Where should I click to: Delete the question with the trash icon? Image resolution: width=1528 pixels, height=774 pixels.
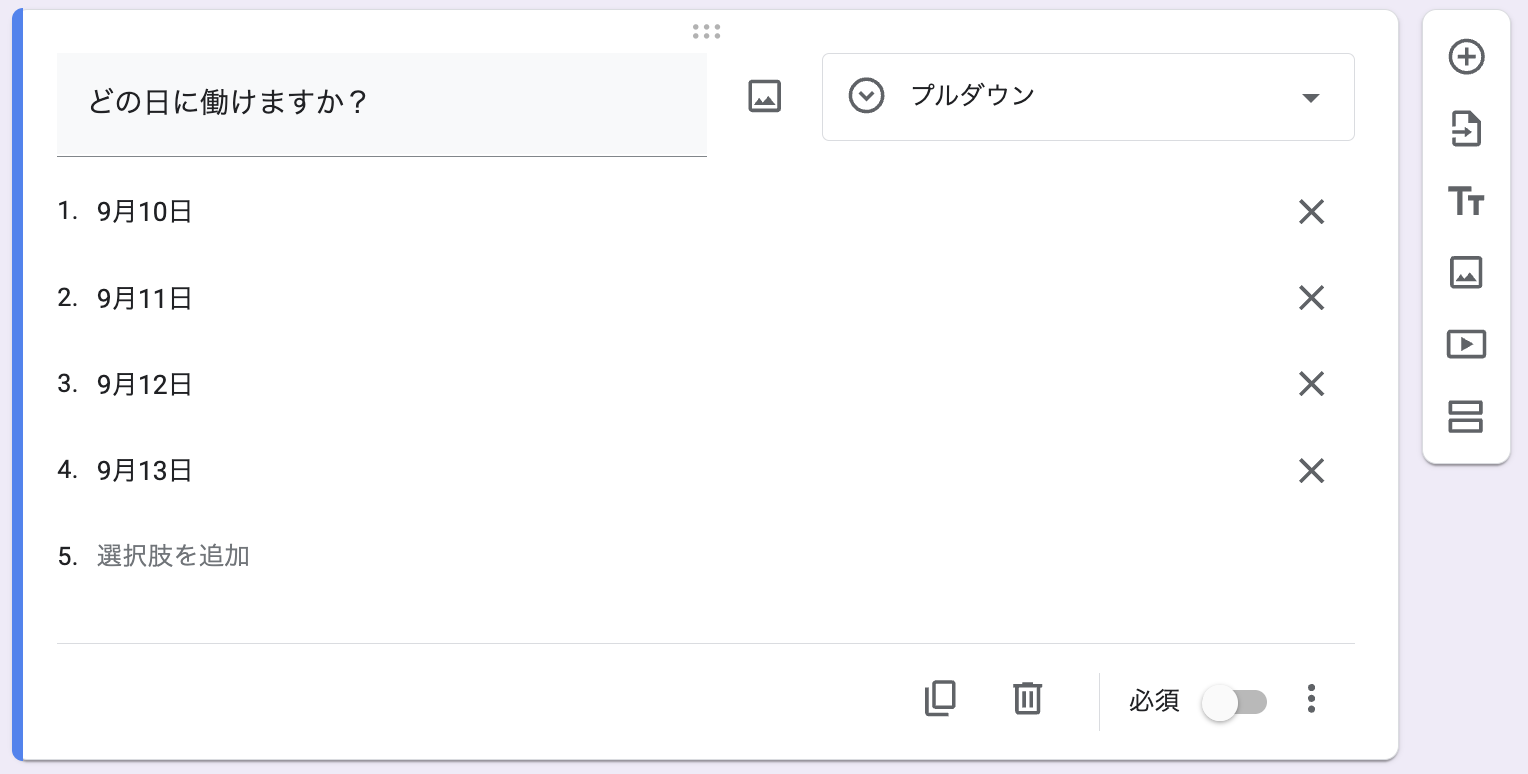tap(1027, 698)
